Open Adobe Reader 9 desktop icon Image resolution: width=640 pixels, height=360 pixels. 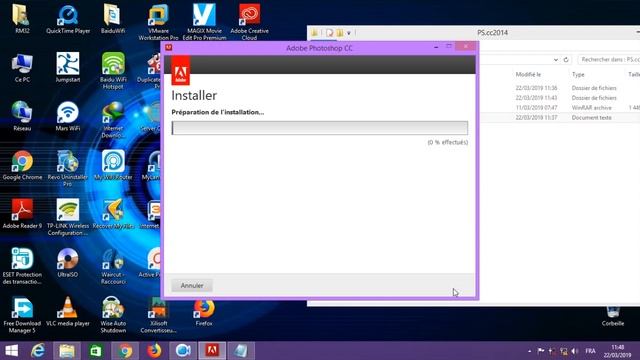click(x=22, y=214)
